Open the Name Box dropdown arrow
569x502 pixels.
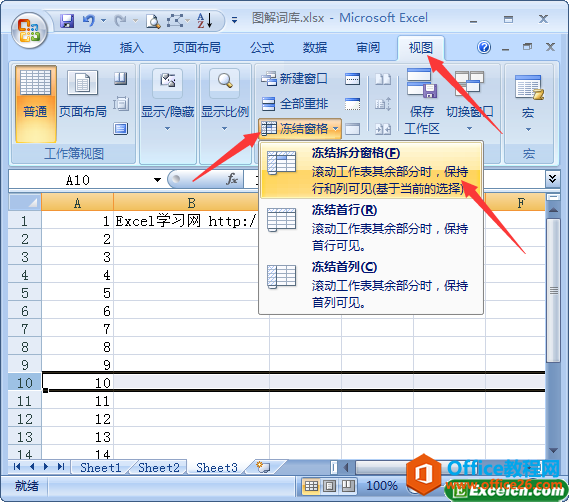point(157,180)
